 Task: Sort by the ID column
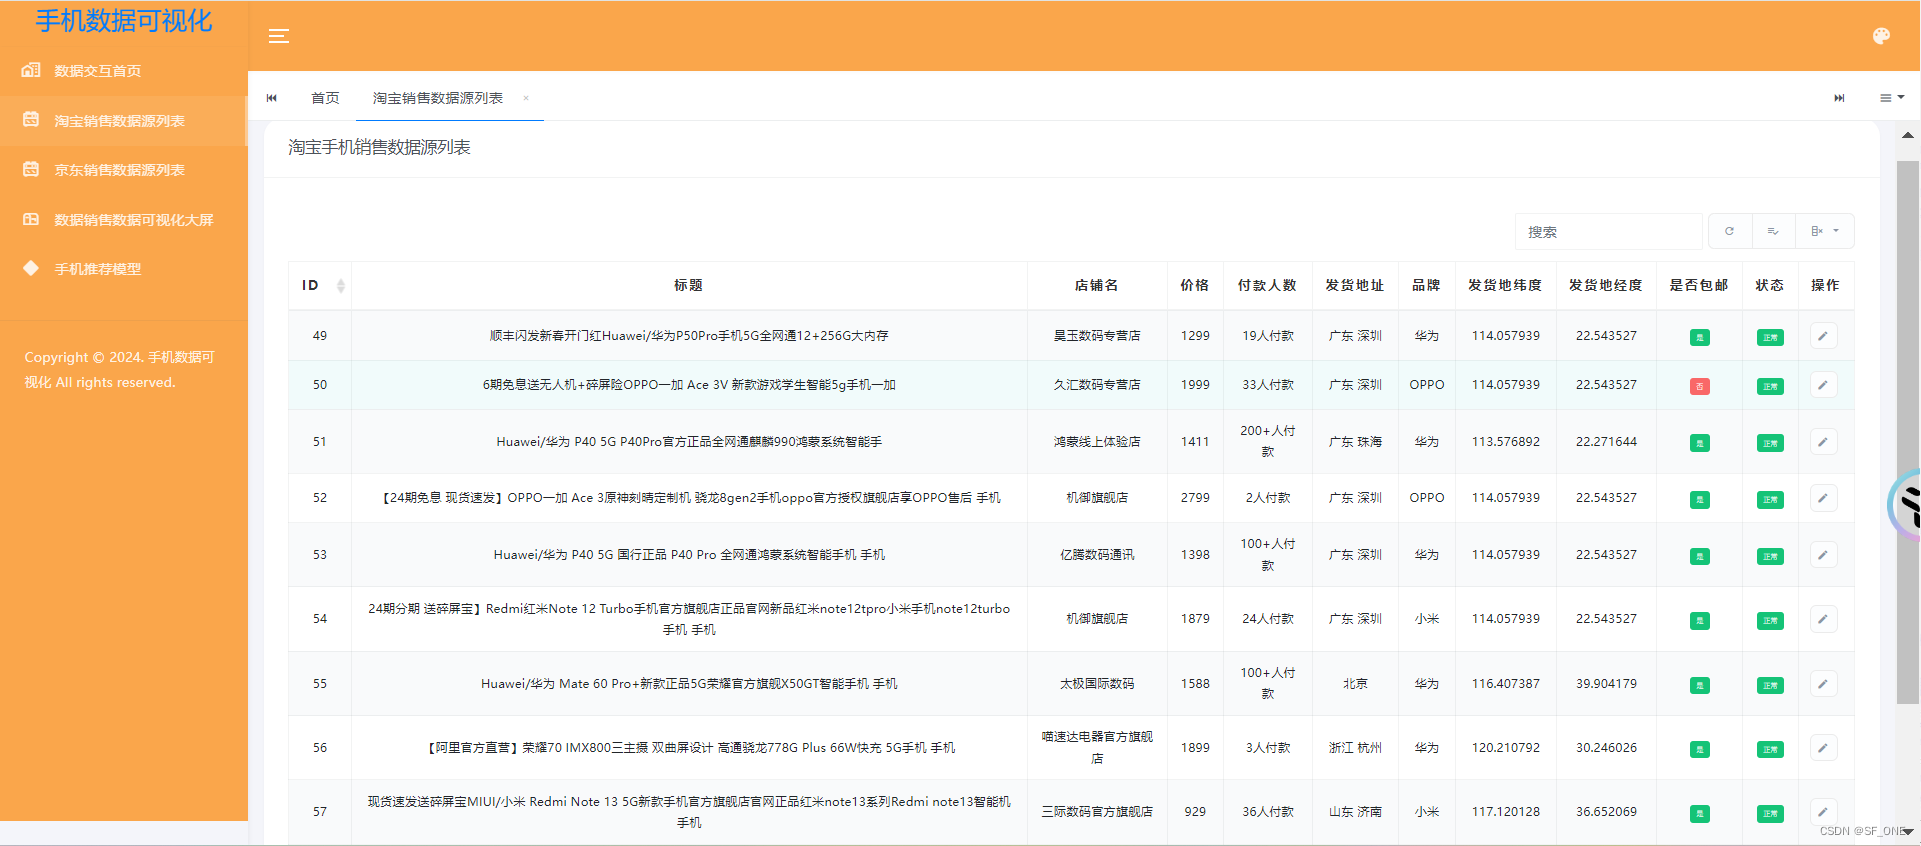320,286
